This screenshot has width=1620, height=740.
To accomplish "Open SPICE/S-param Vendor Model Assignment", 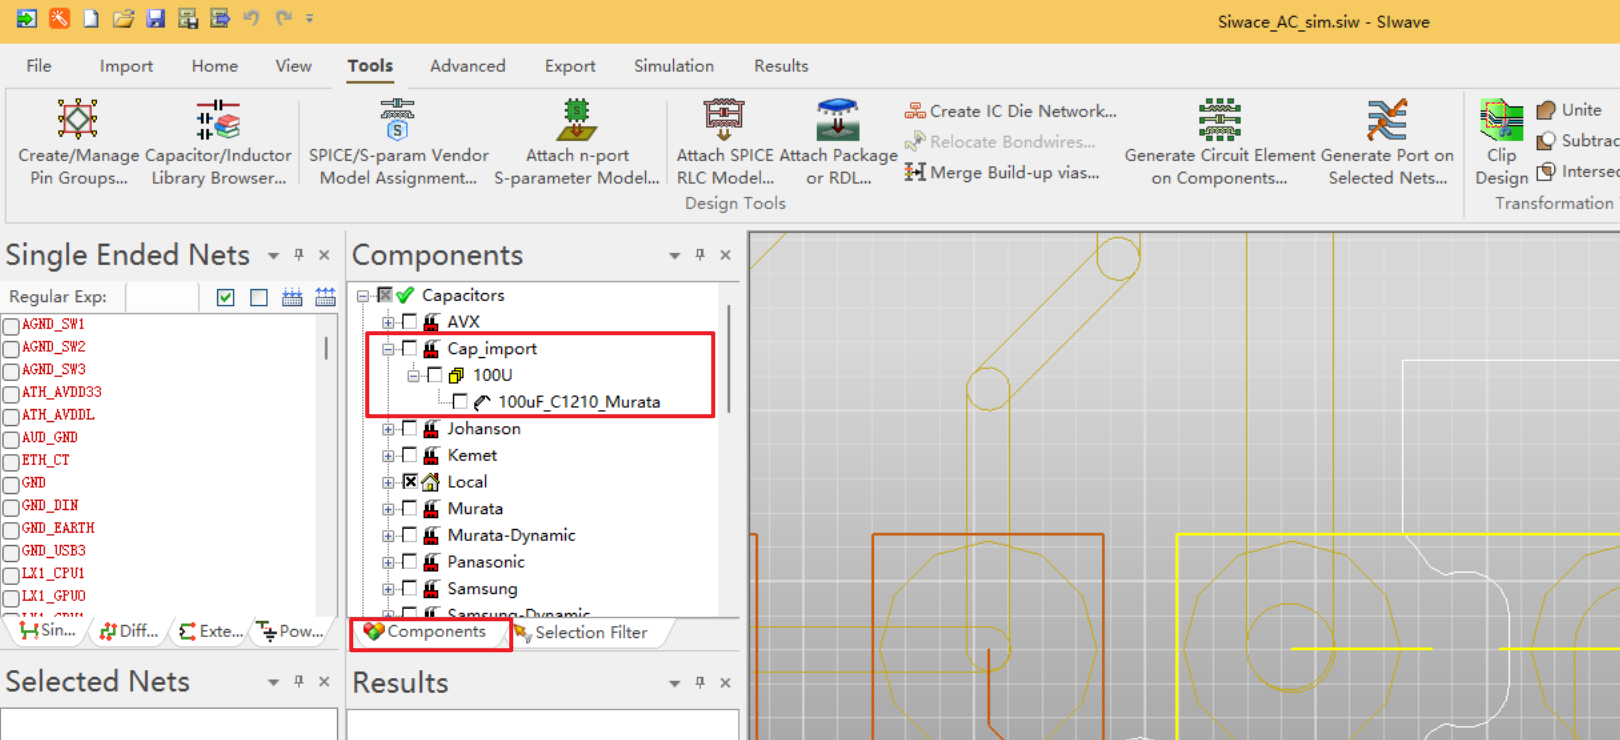I will (x=398, y=142).
